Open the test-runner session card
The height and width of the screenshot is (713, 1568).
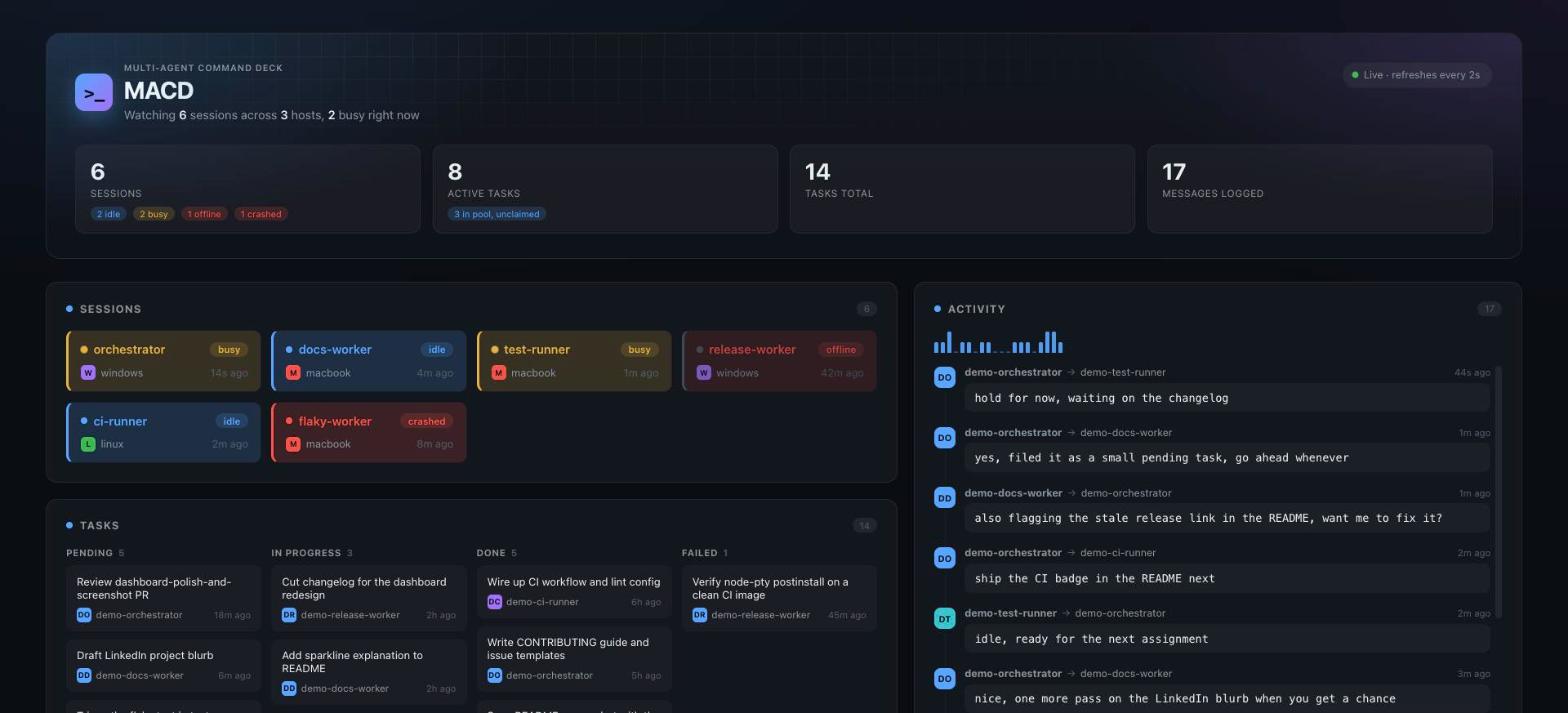(x=574, y=361)
